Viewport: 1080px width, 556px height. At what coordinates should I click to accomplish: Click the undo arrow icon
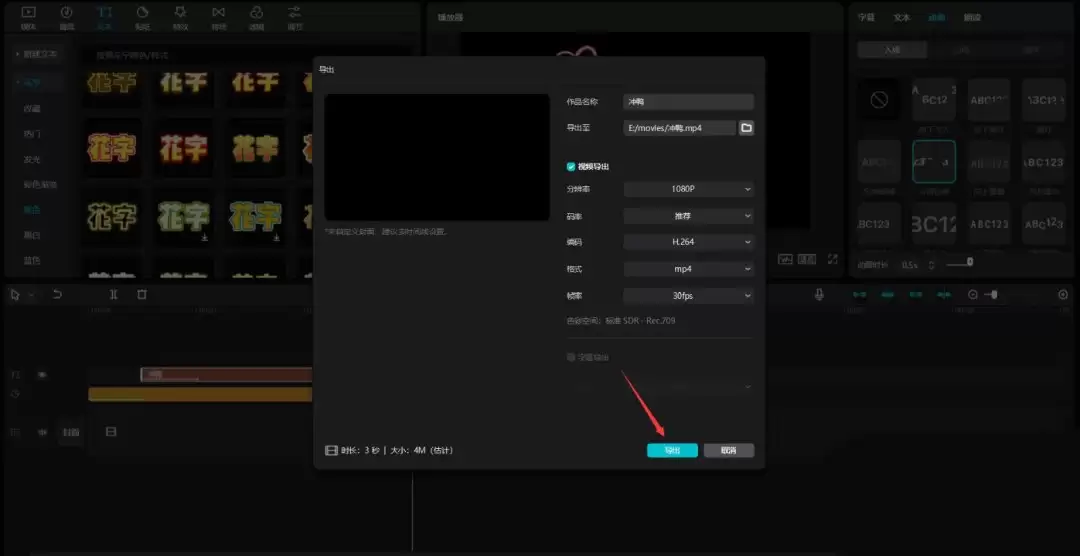(x=57, y=294)
